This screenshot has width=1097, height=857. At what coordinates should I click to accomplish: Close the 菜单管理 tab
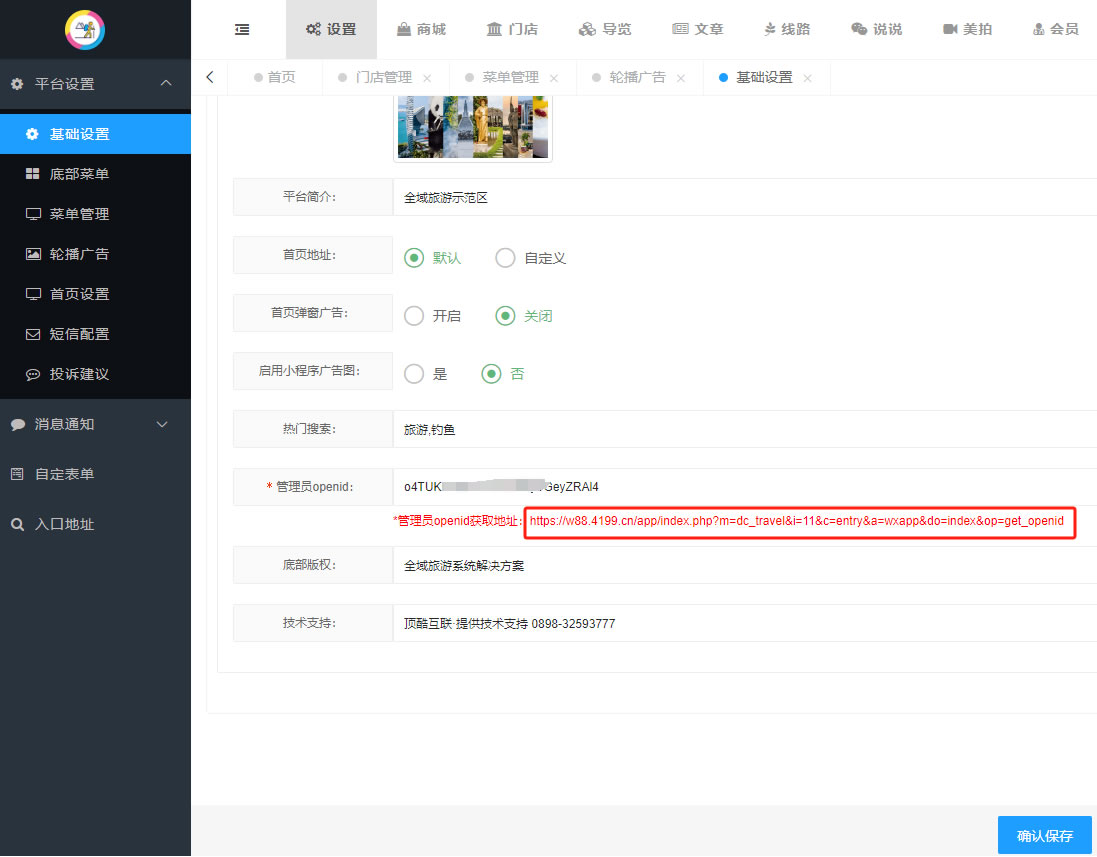(x=553, y=78)
